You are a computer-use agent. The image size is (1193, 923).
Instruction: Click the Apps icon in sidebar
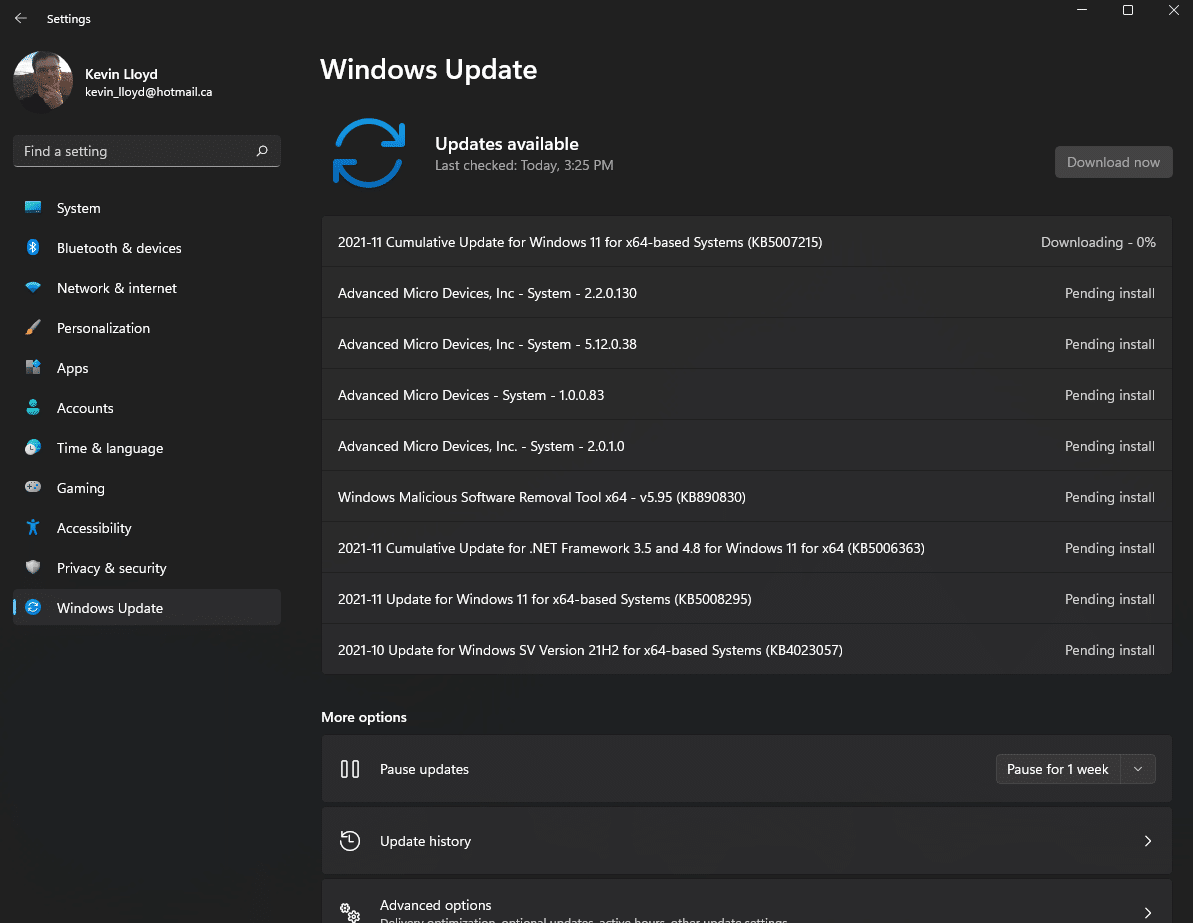tap(33, 368)
